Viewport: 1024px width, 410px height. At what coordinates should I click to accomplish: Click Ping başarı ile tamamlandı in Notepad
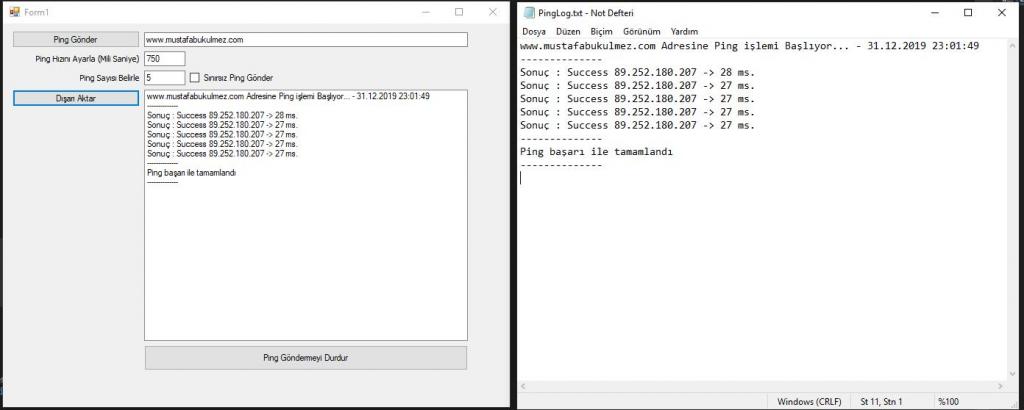(x=596, y=151)
